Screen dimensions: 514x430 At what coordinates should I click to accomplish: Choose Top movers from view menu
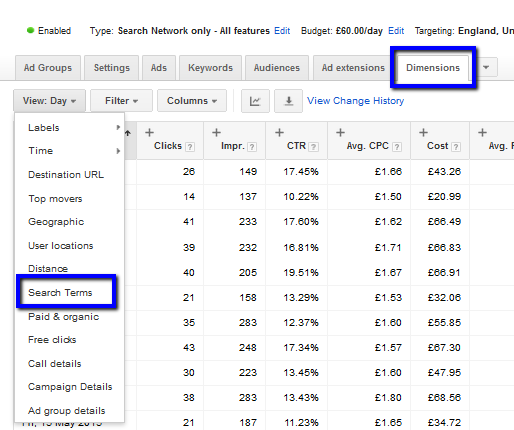pos(55,199)
